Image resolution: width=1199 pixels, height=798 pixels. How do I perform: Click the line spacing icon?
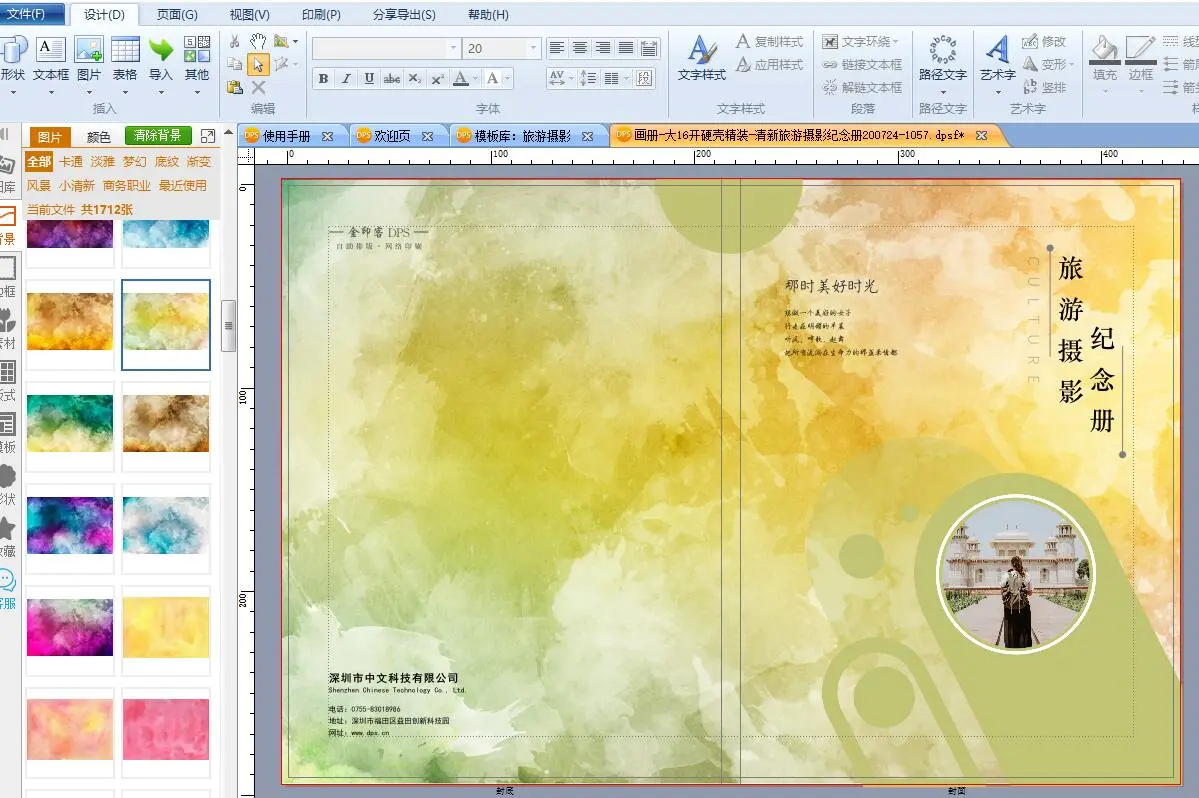tap(588, 78)
